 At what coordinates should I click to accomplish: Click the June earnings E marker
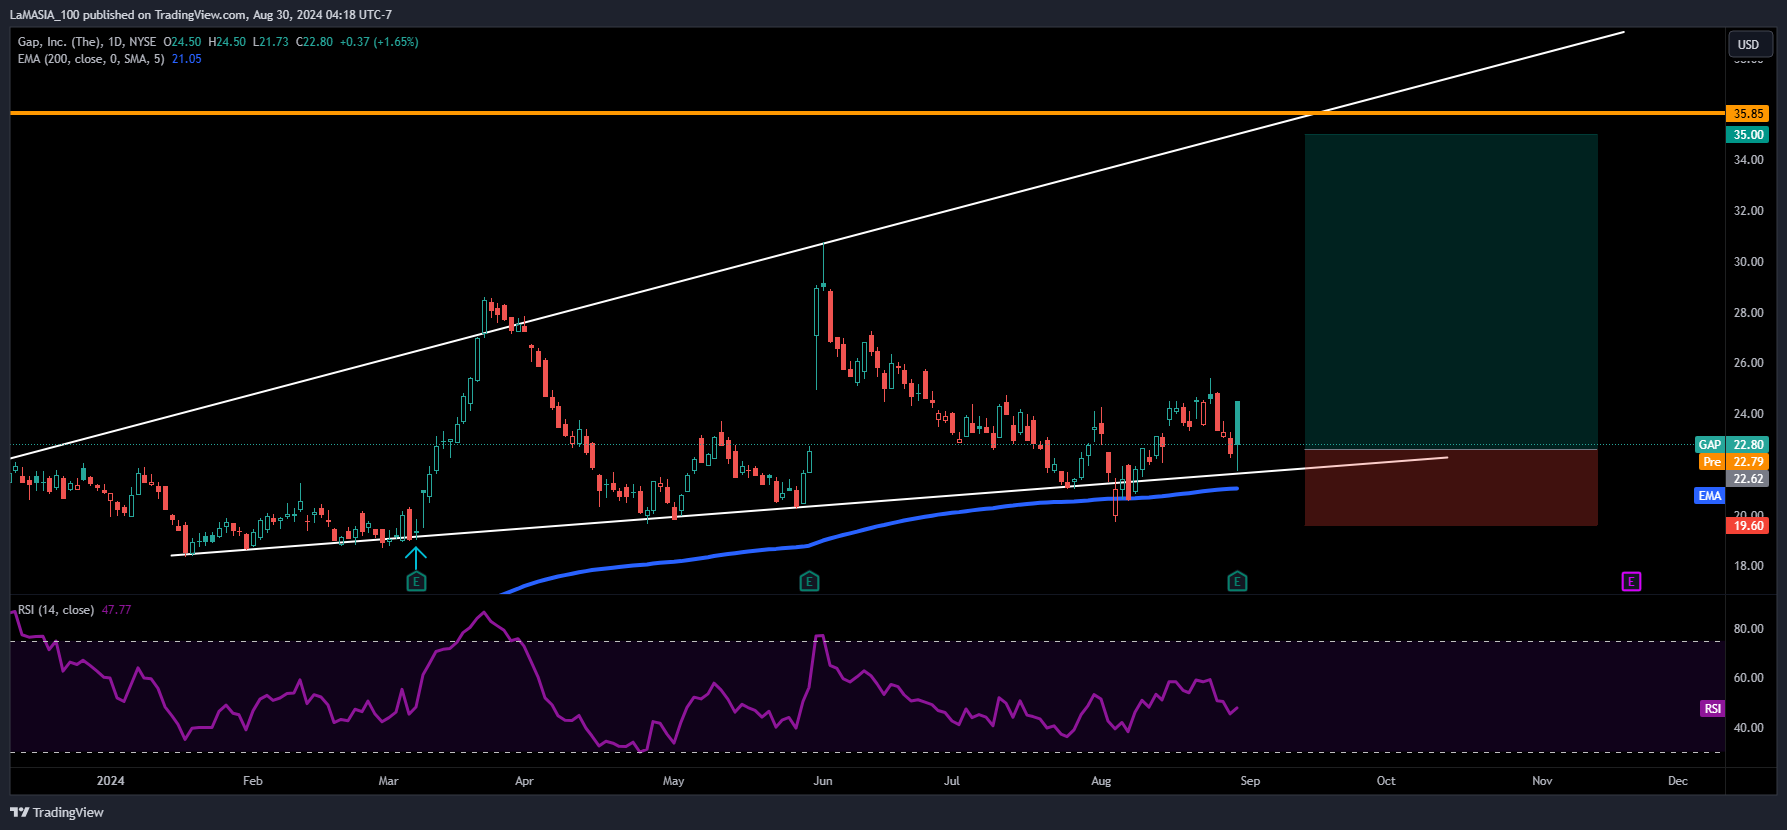(809, 582)
